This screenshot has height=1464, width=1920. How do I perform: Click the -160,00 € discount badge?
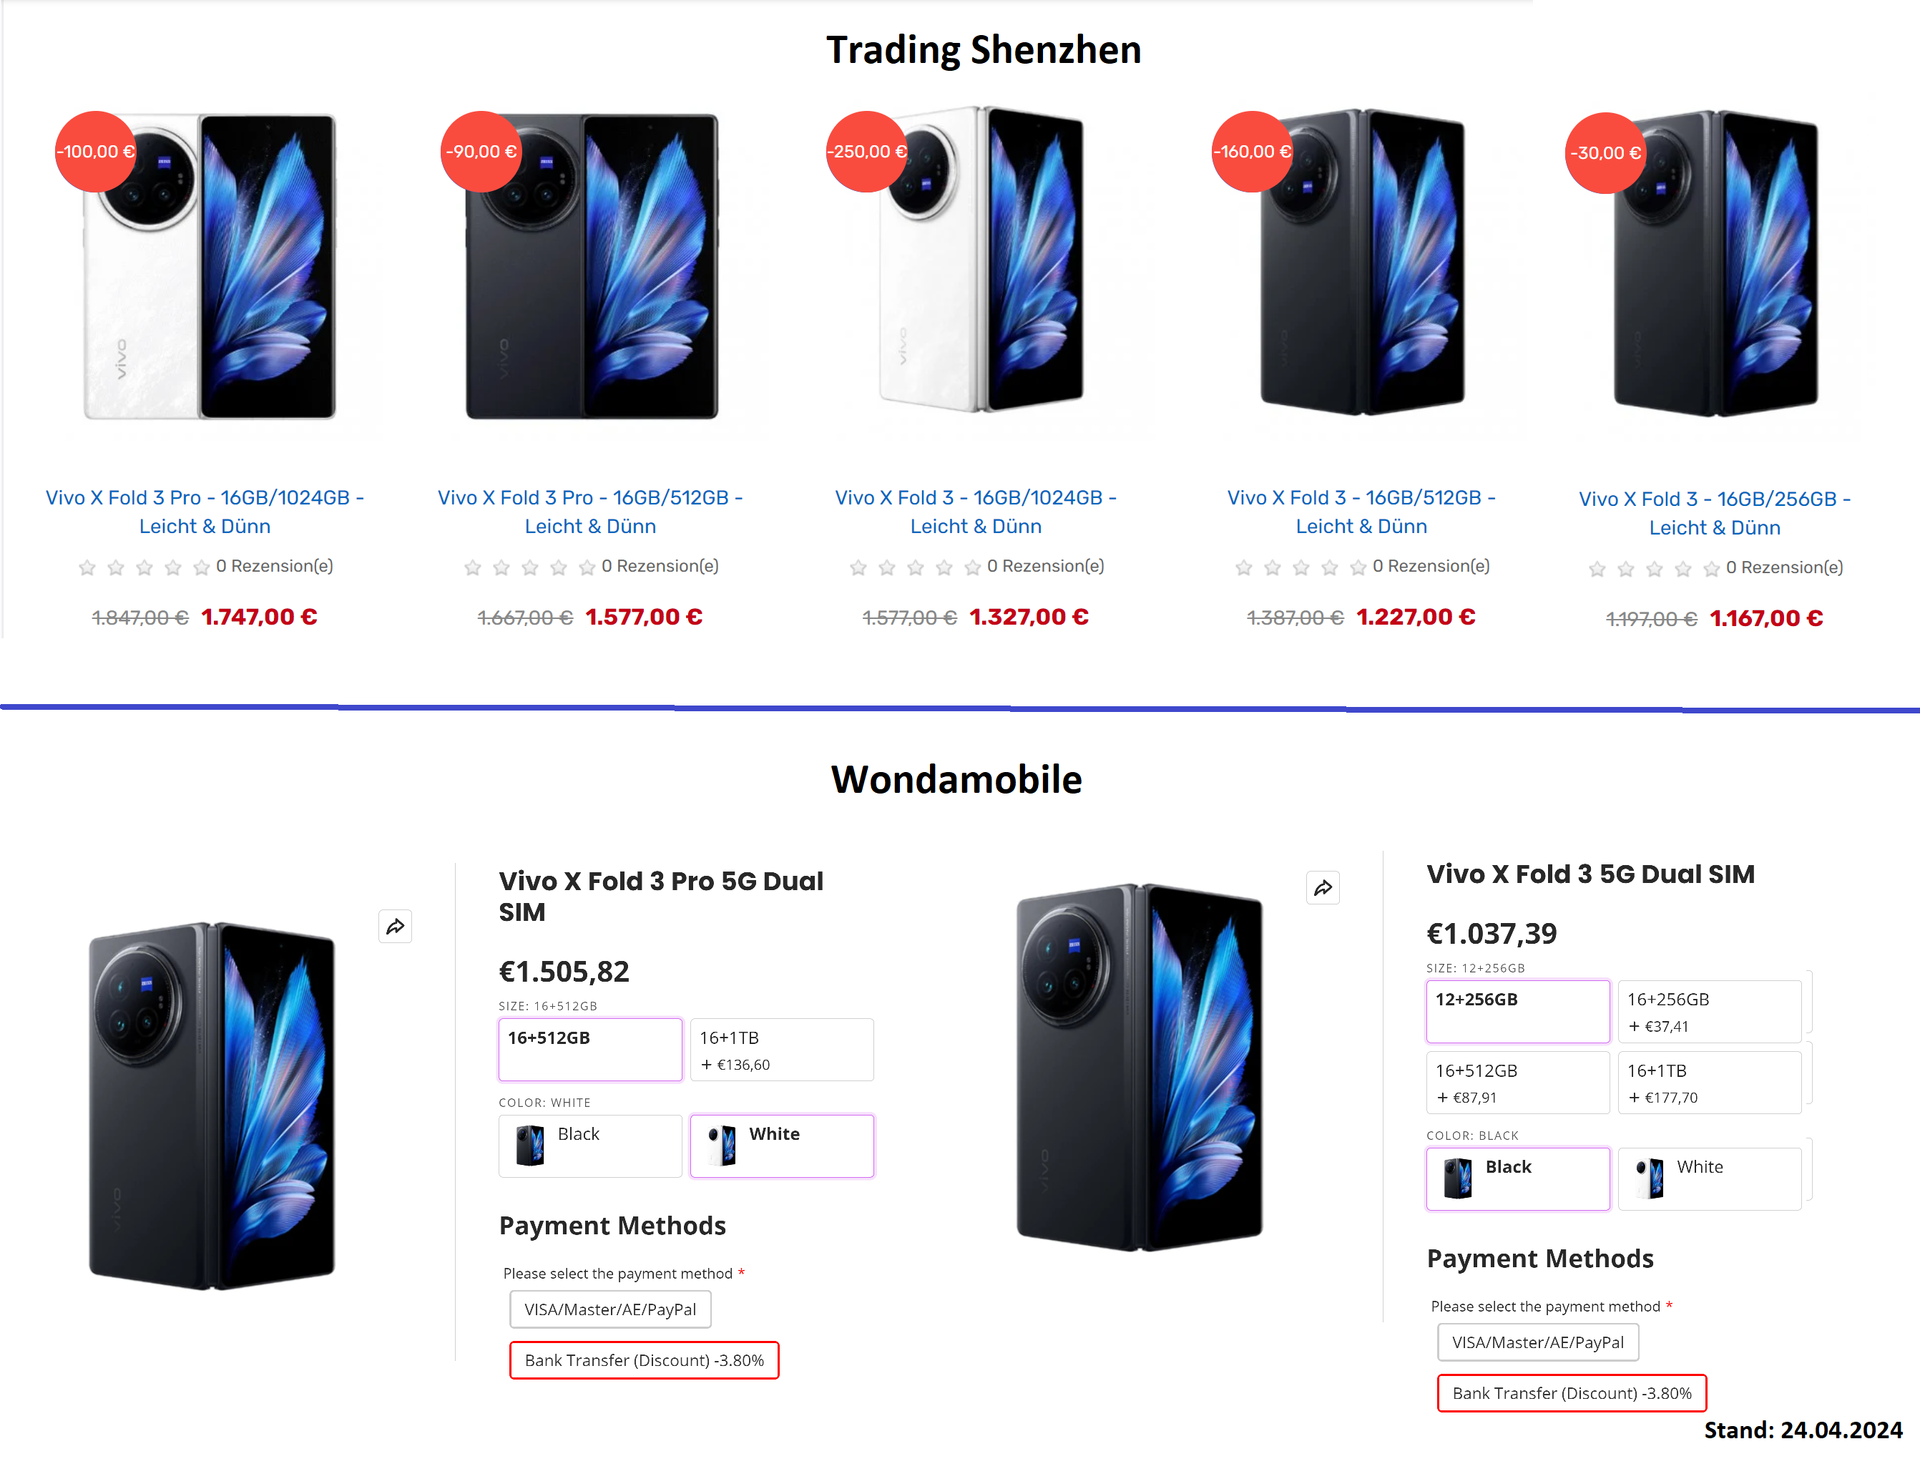(x=1253, y=152)
